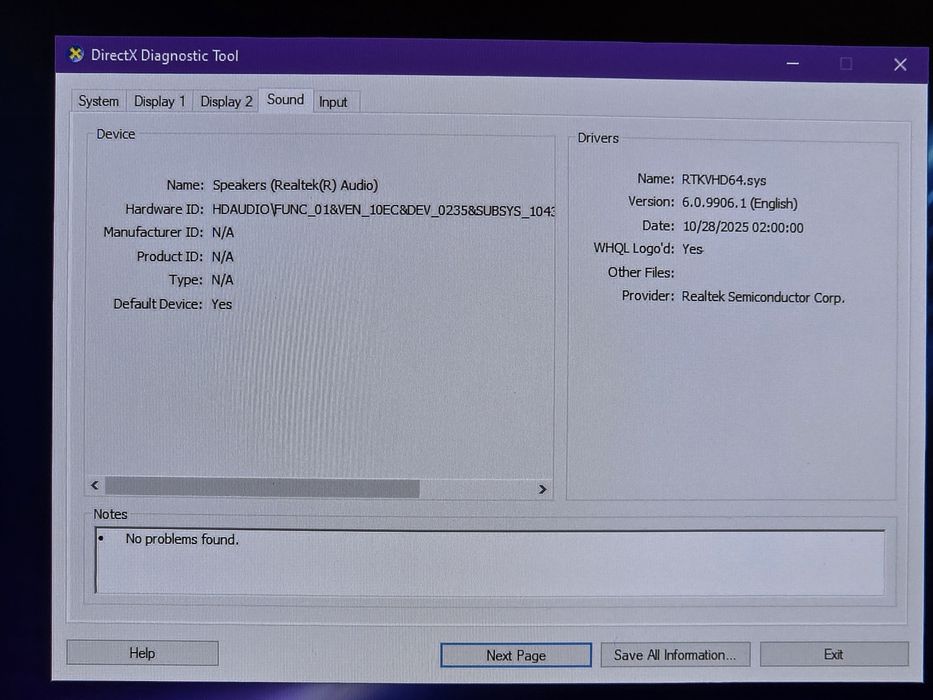Click the DirectX Diagnostic Tool title icon
The width and height of the screenshot is (933, 700).
(76, 55)
